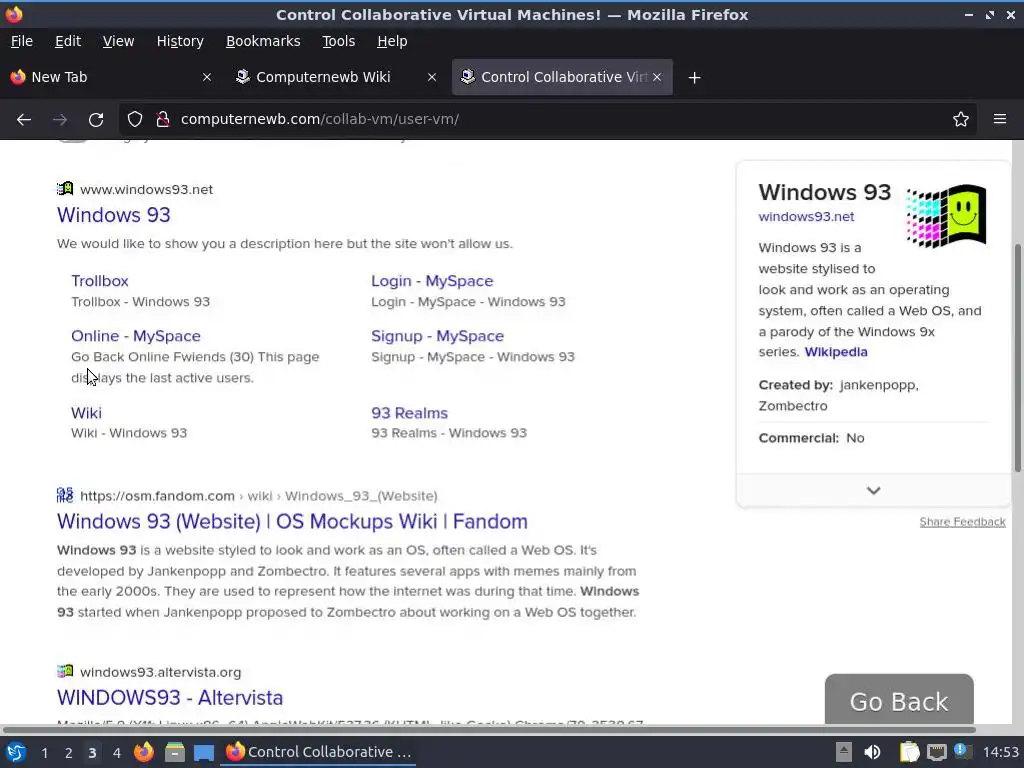Click the Go Back button

[899, 701]
